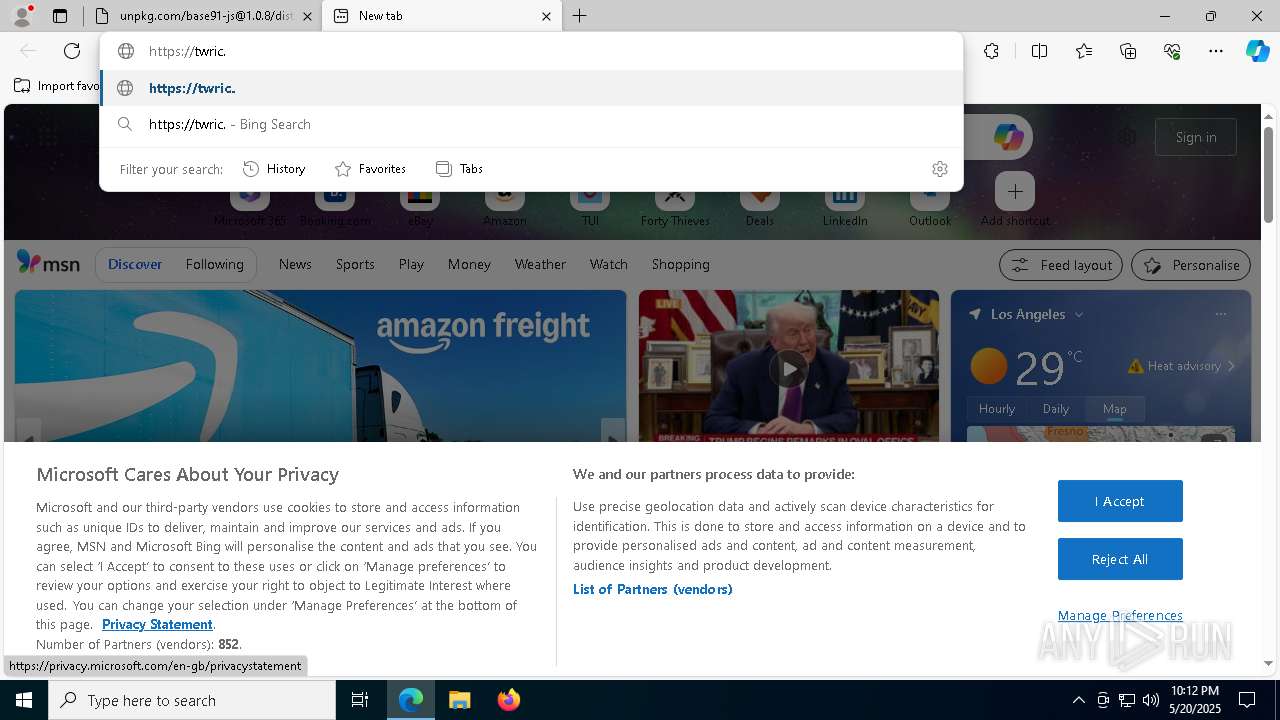Open the Collections icon
Screen dimensions: 1280x720
[1128, 51]
